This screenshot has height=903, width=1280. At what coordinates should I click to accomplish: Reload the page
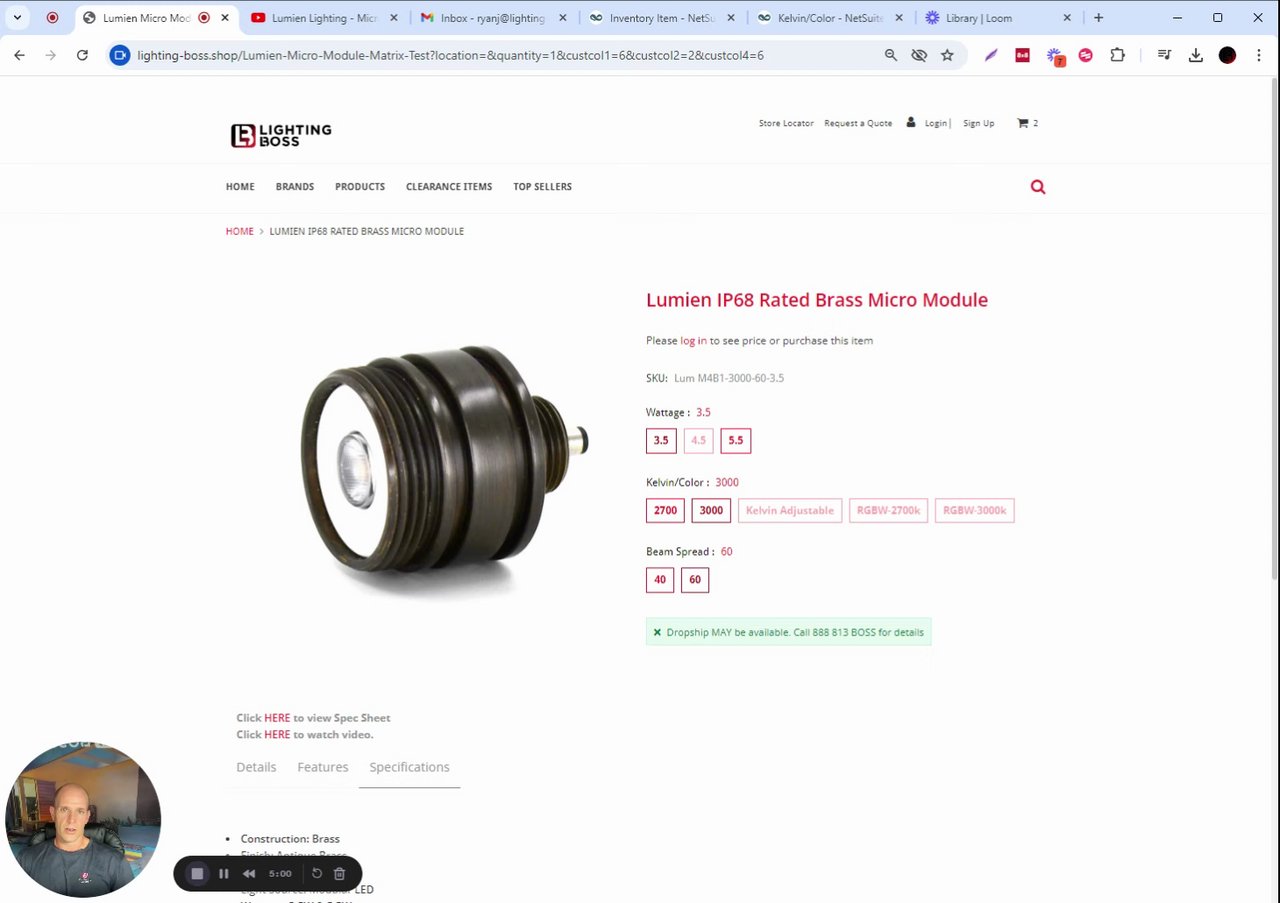coord(82,55)
